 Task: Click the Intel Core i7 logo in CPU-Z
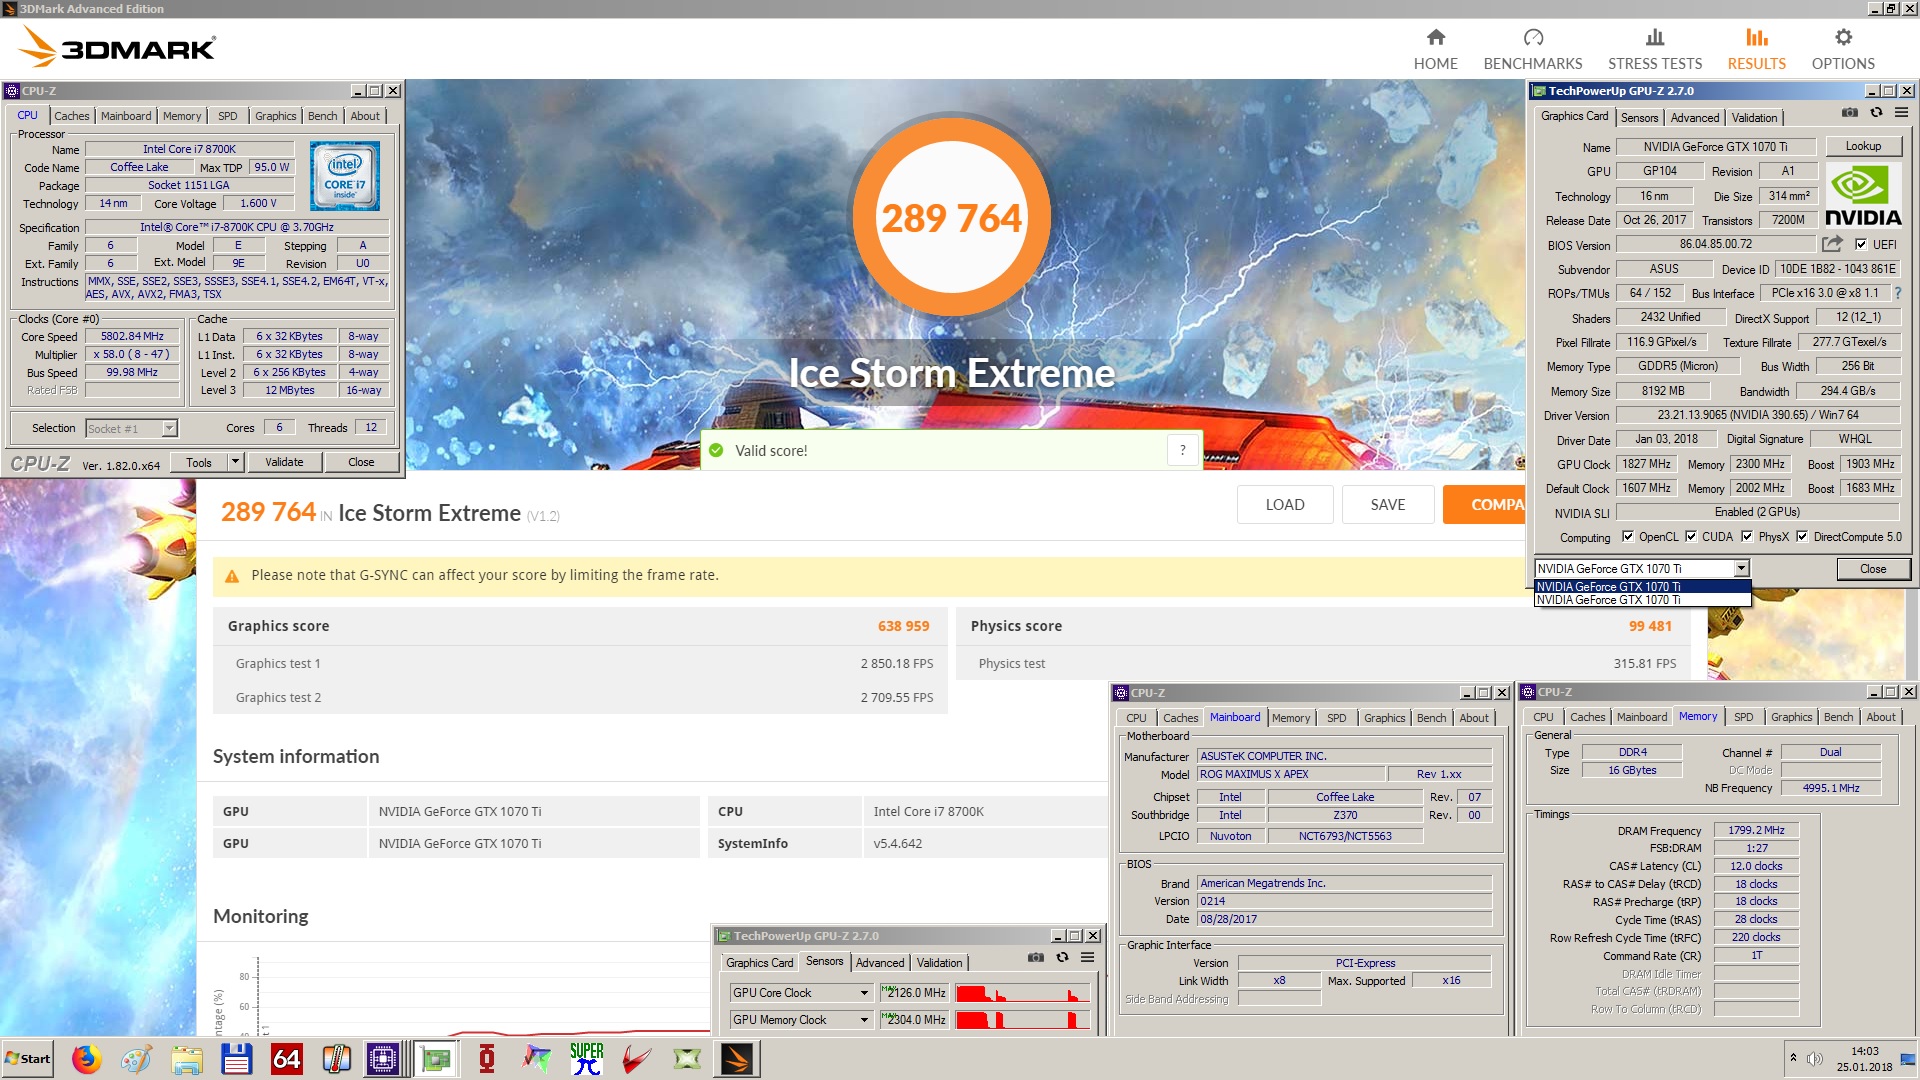coord(344,176)
